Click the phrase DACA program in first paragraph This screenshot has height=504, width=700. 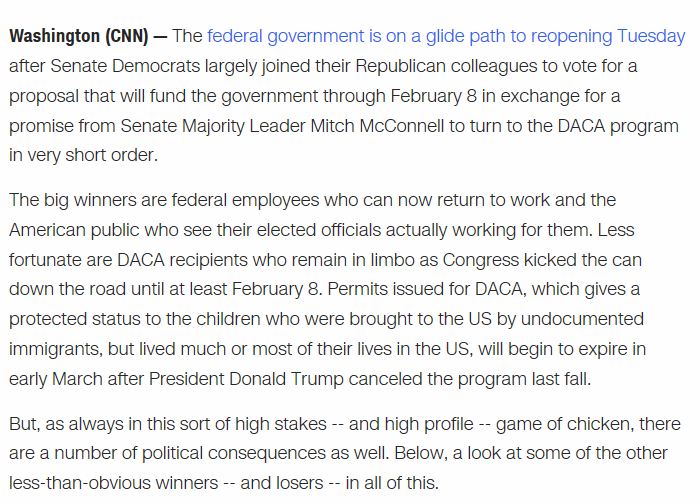tap(618, 126)
